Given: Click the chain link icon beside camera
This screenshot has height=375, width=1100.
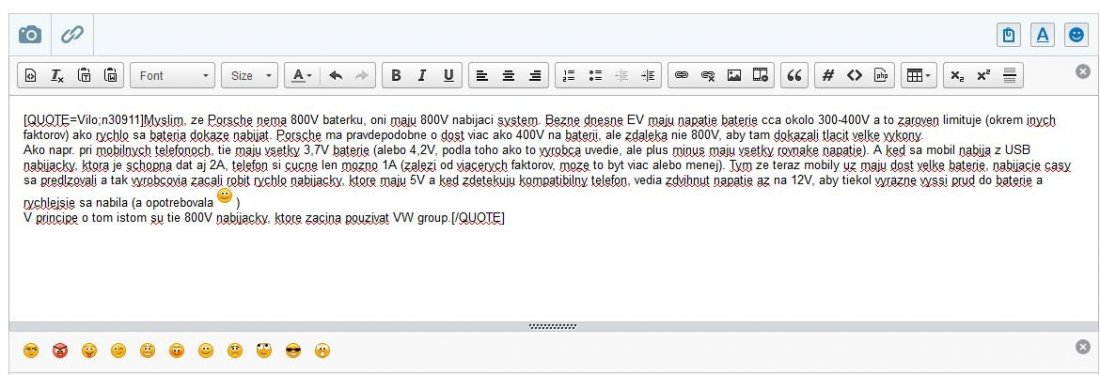Looking at the screenshot, I should point(72,34).
